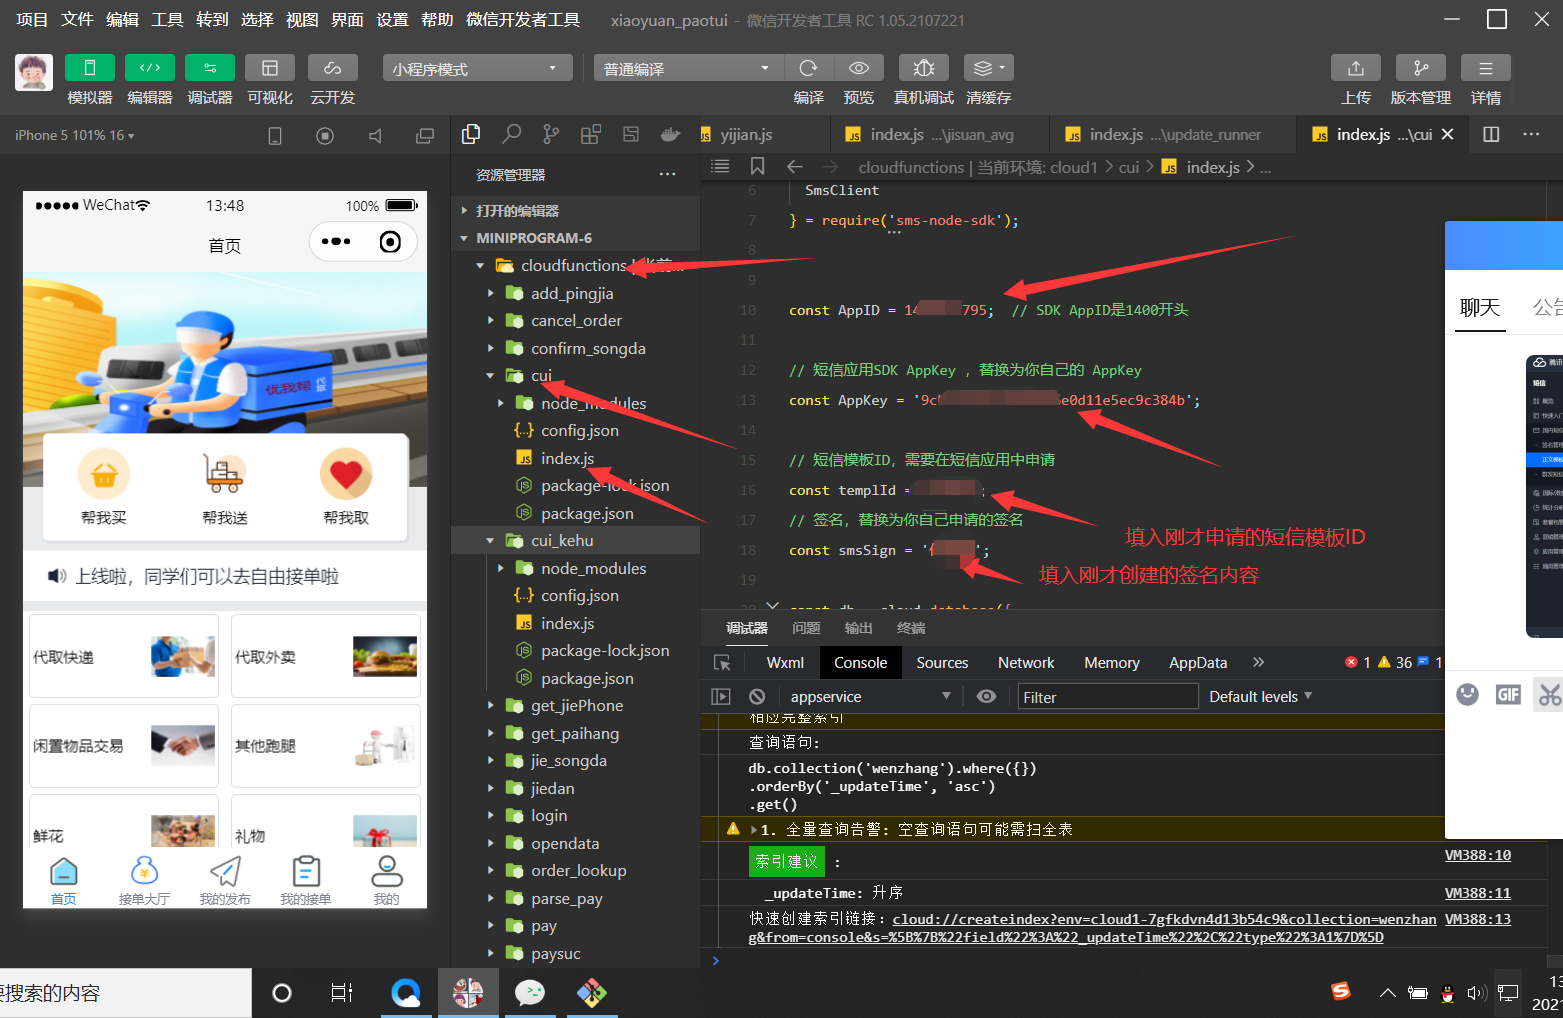Screen dimensions: 1563x1018
Task: Collapse the cui folder in resource explorer
Action: [x=491, y=375]
